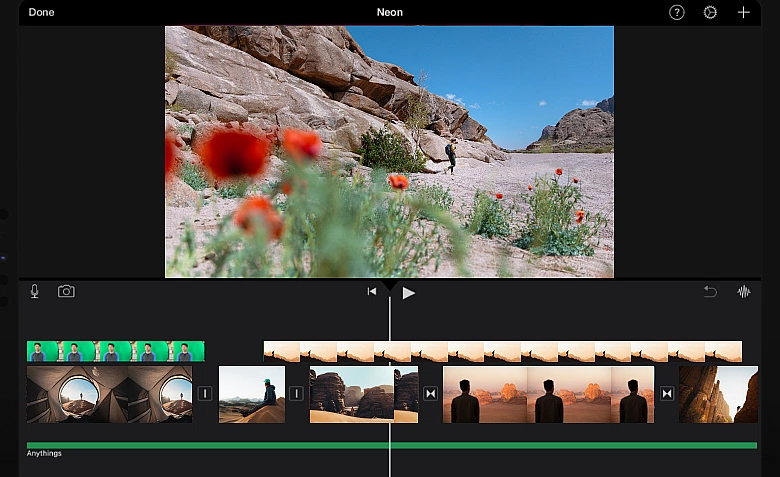Select the green Anythings audio track
This screenshot has height=477, width=780.
pos(392,446)
